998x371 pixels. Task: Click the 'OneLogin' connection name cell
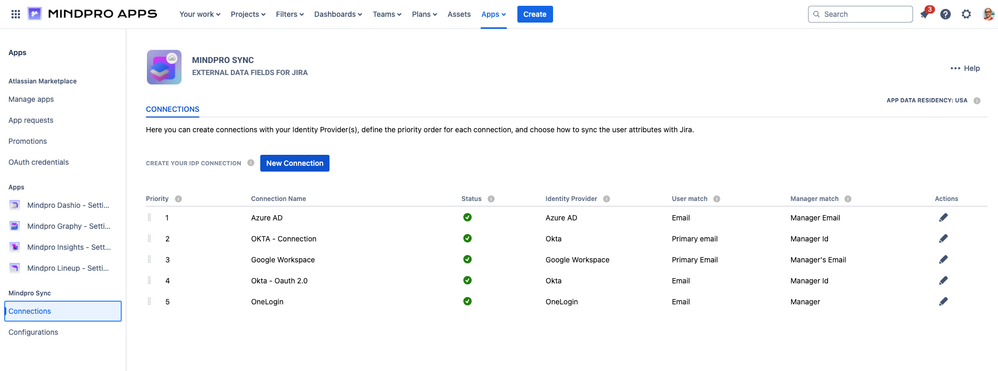click(267, 302)
